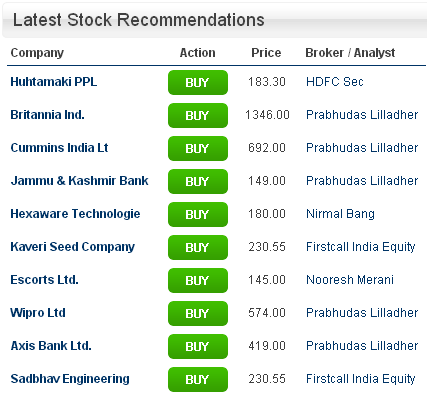Open Cummins India Lt stock page
This screenshot has width=427, height=397.
pyautogui.click(x=59, y=148)
